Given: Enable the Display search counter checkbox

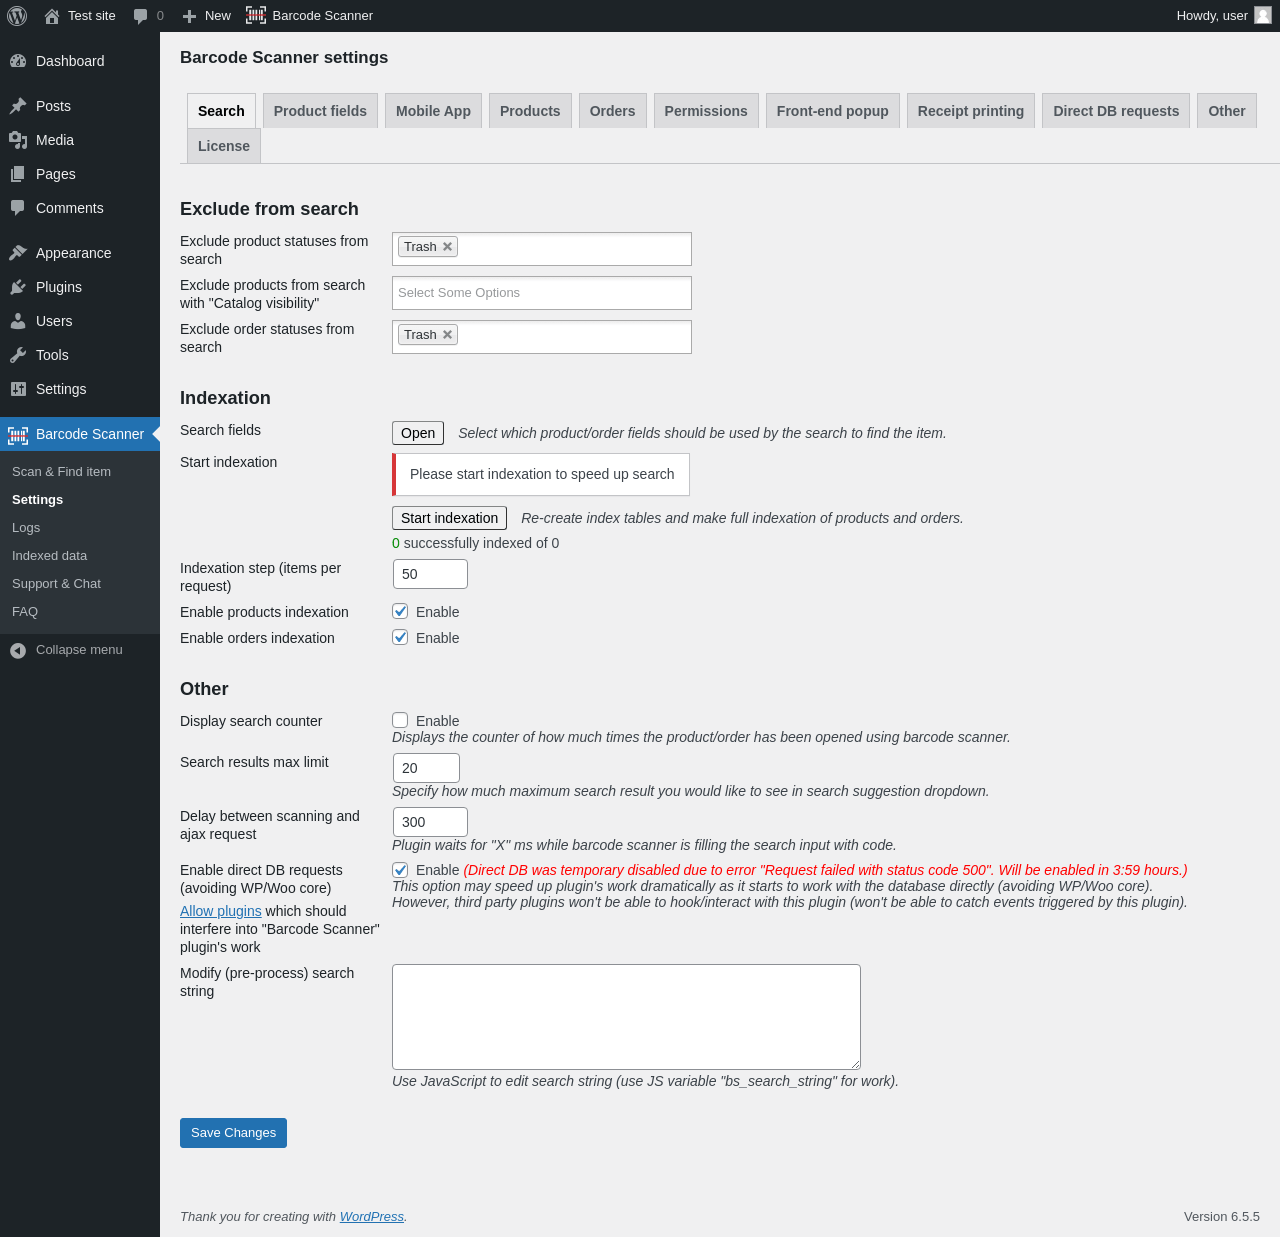Looking at the screenshot, I should 400,720.
